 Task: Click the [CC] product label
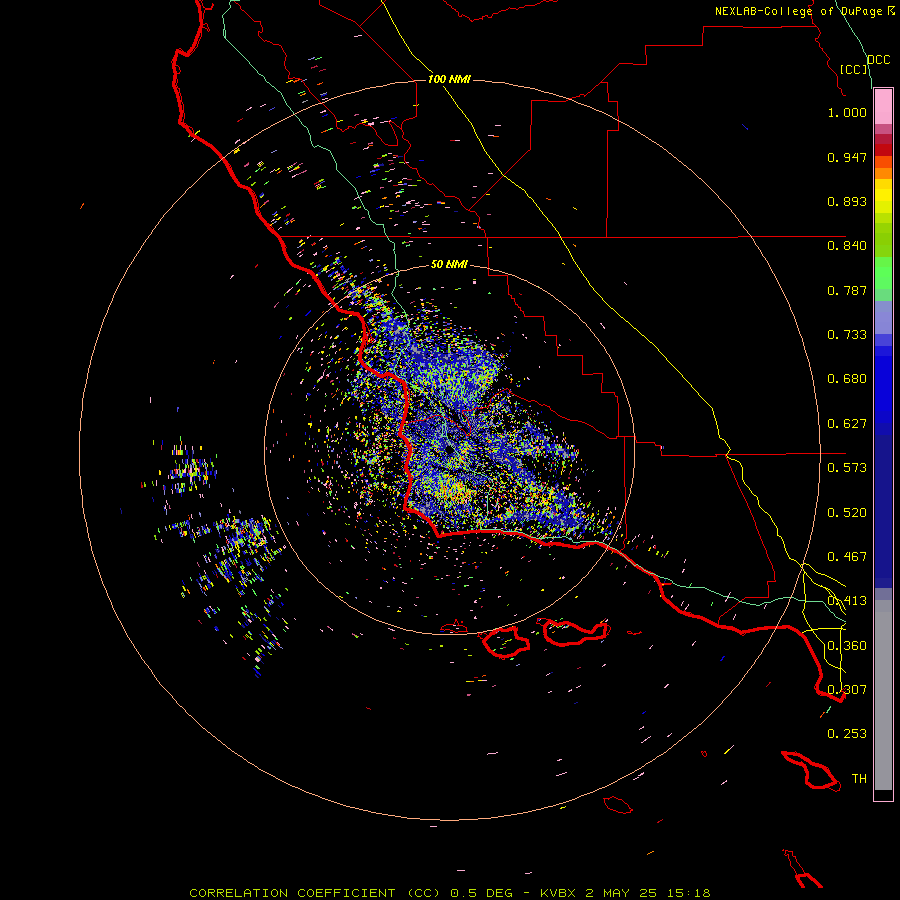pos(854,69)
